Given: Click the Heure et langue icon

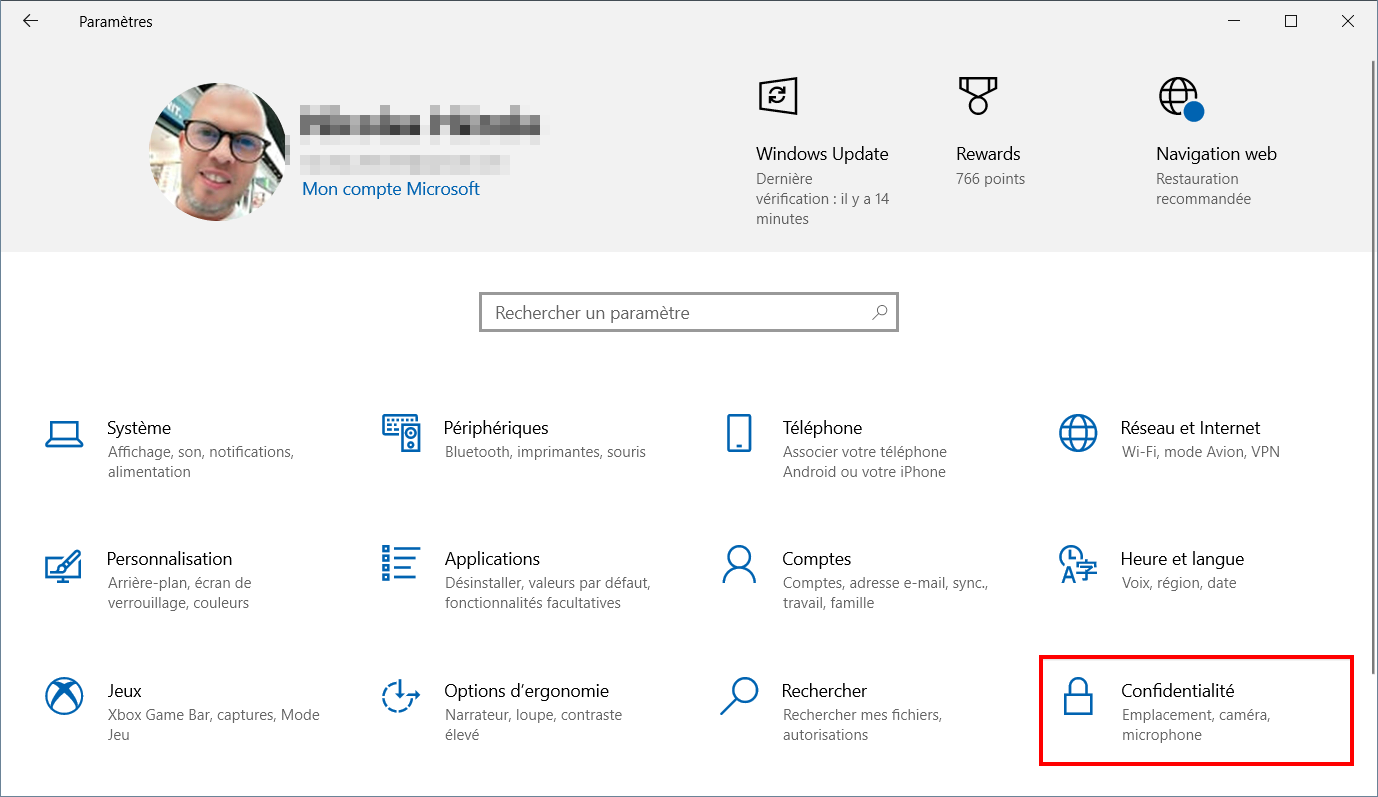Looking at the screenshot, I should tap(1077, 565).
